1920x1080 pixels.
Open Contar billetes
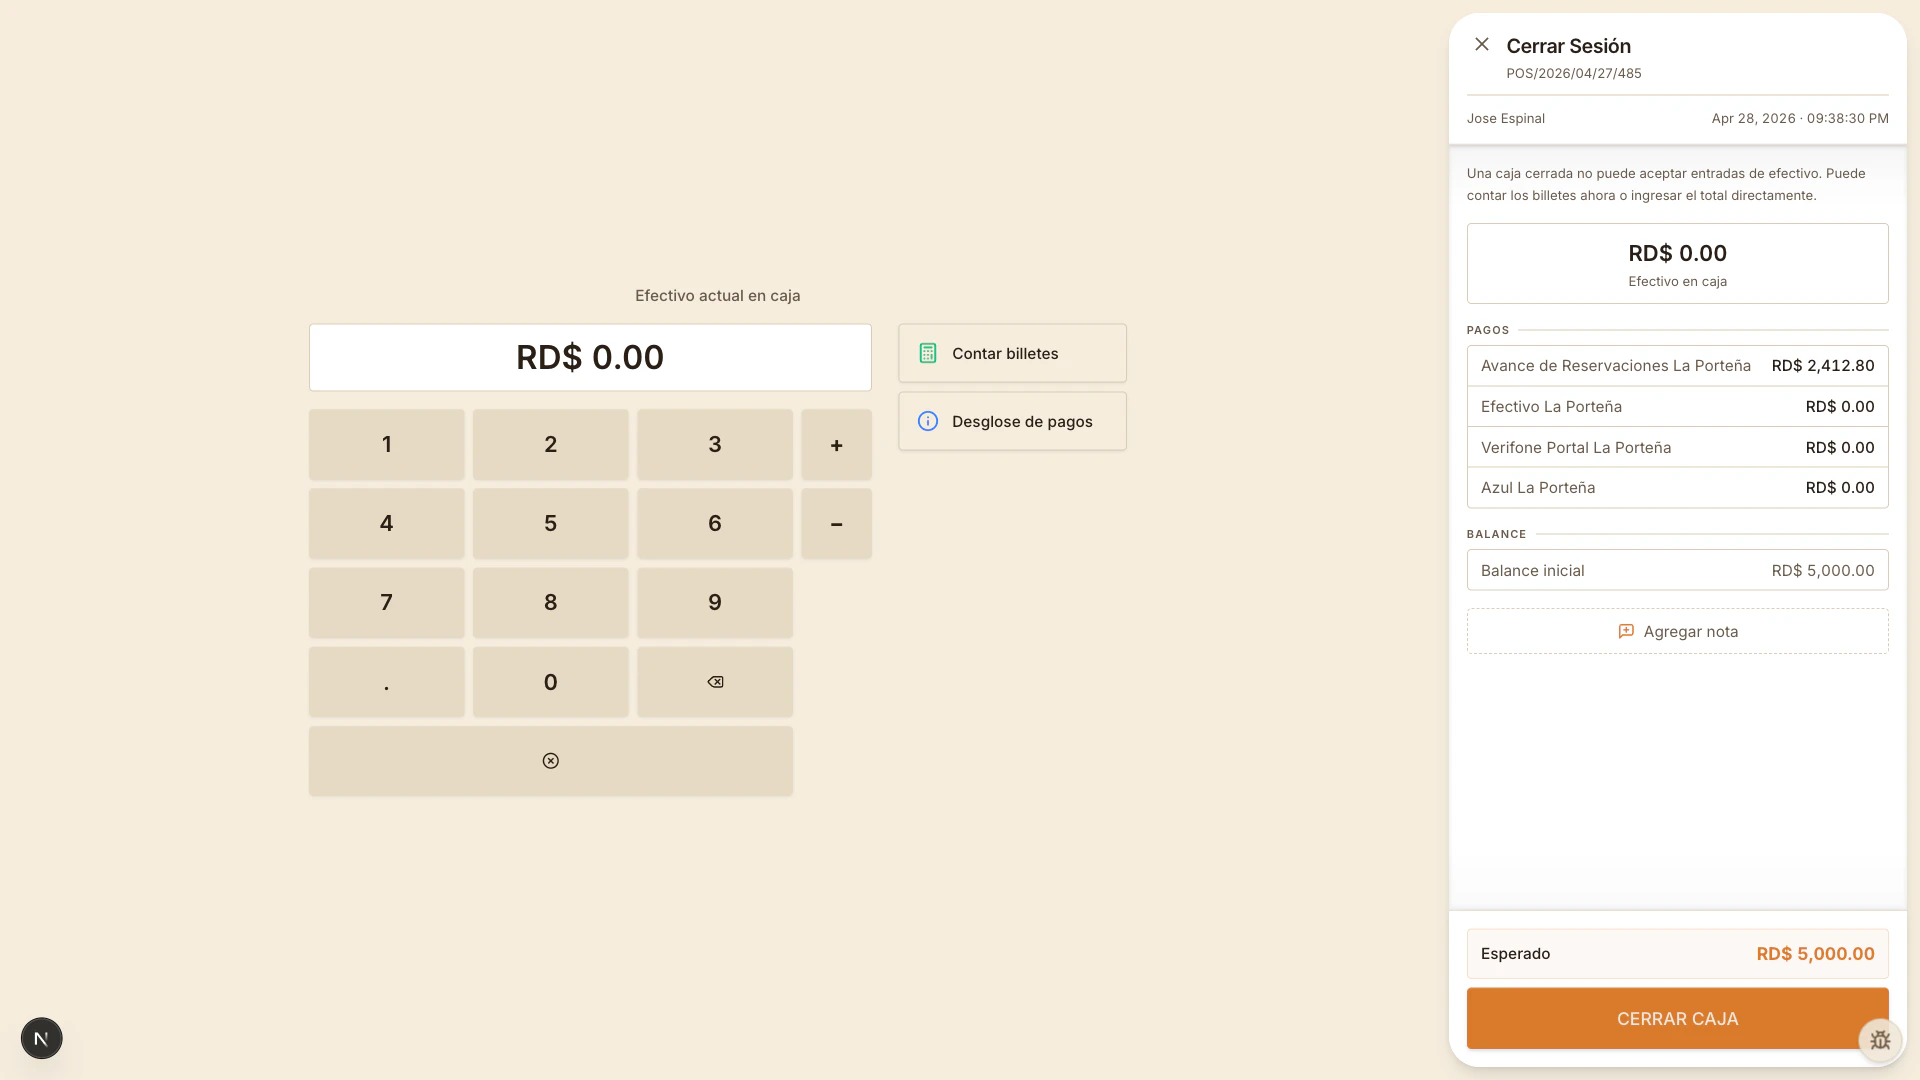click(x=1012, y=353)
